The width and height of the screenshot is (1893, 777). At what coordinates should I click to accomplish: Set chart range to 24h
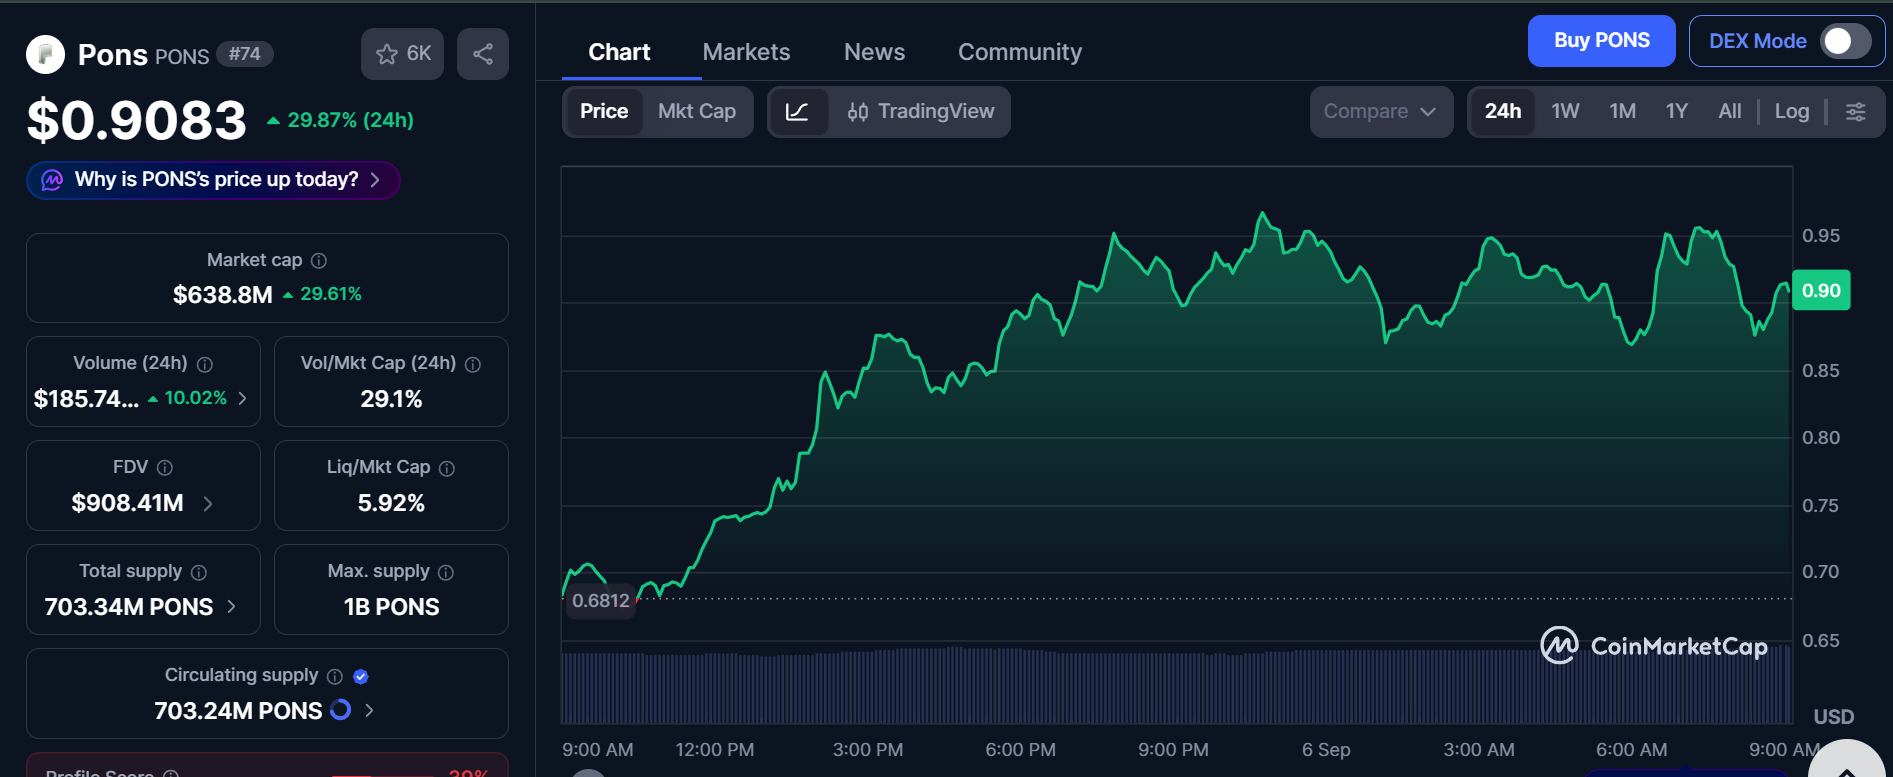point(1502,112)
